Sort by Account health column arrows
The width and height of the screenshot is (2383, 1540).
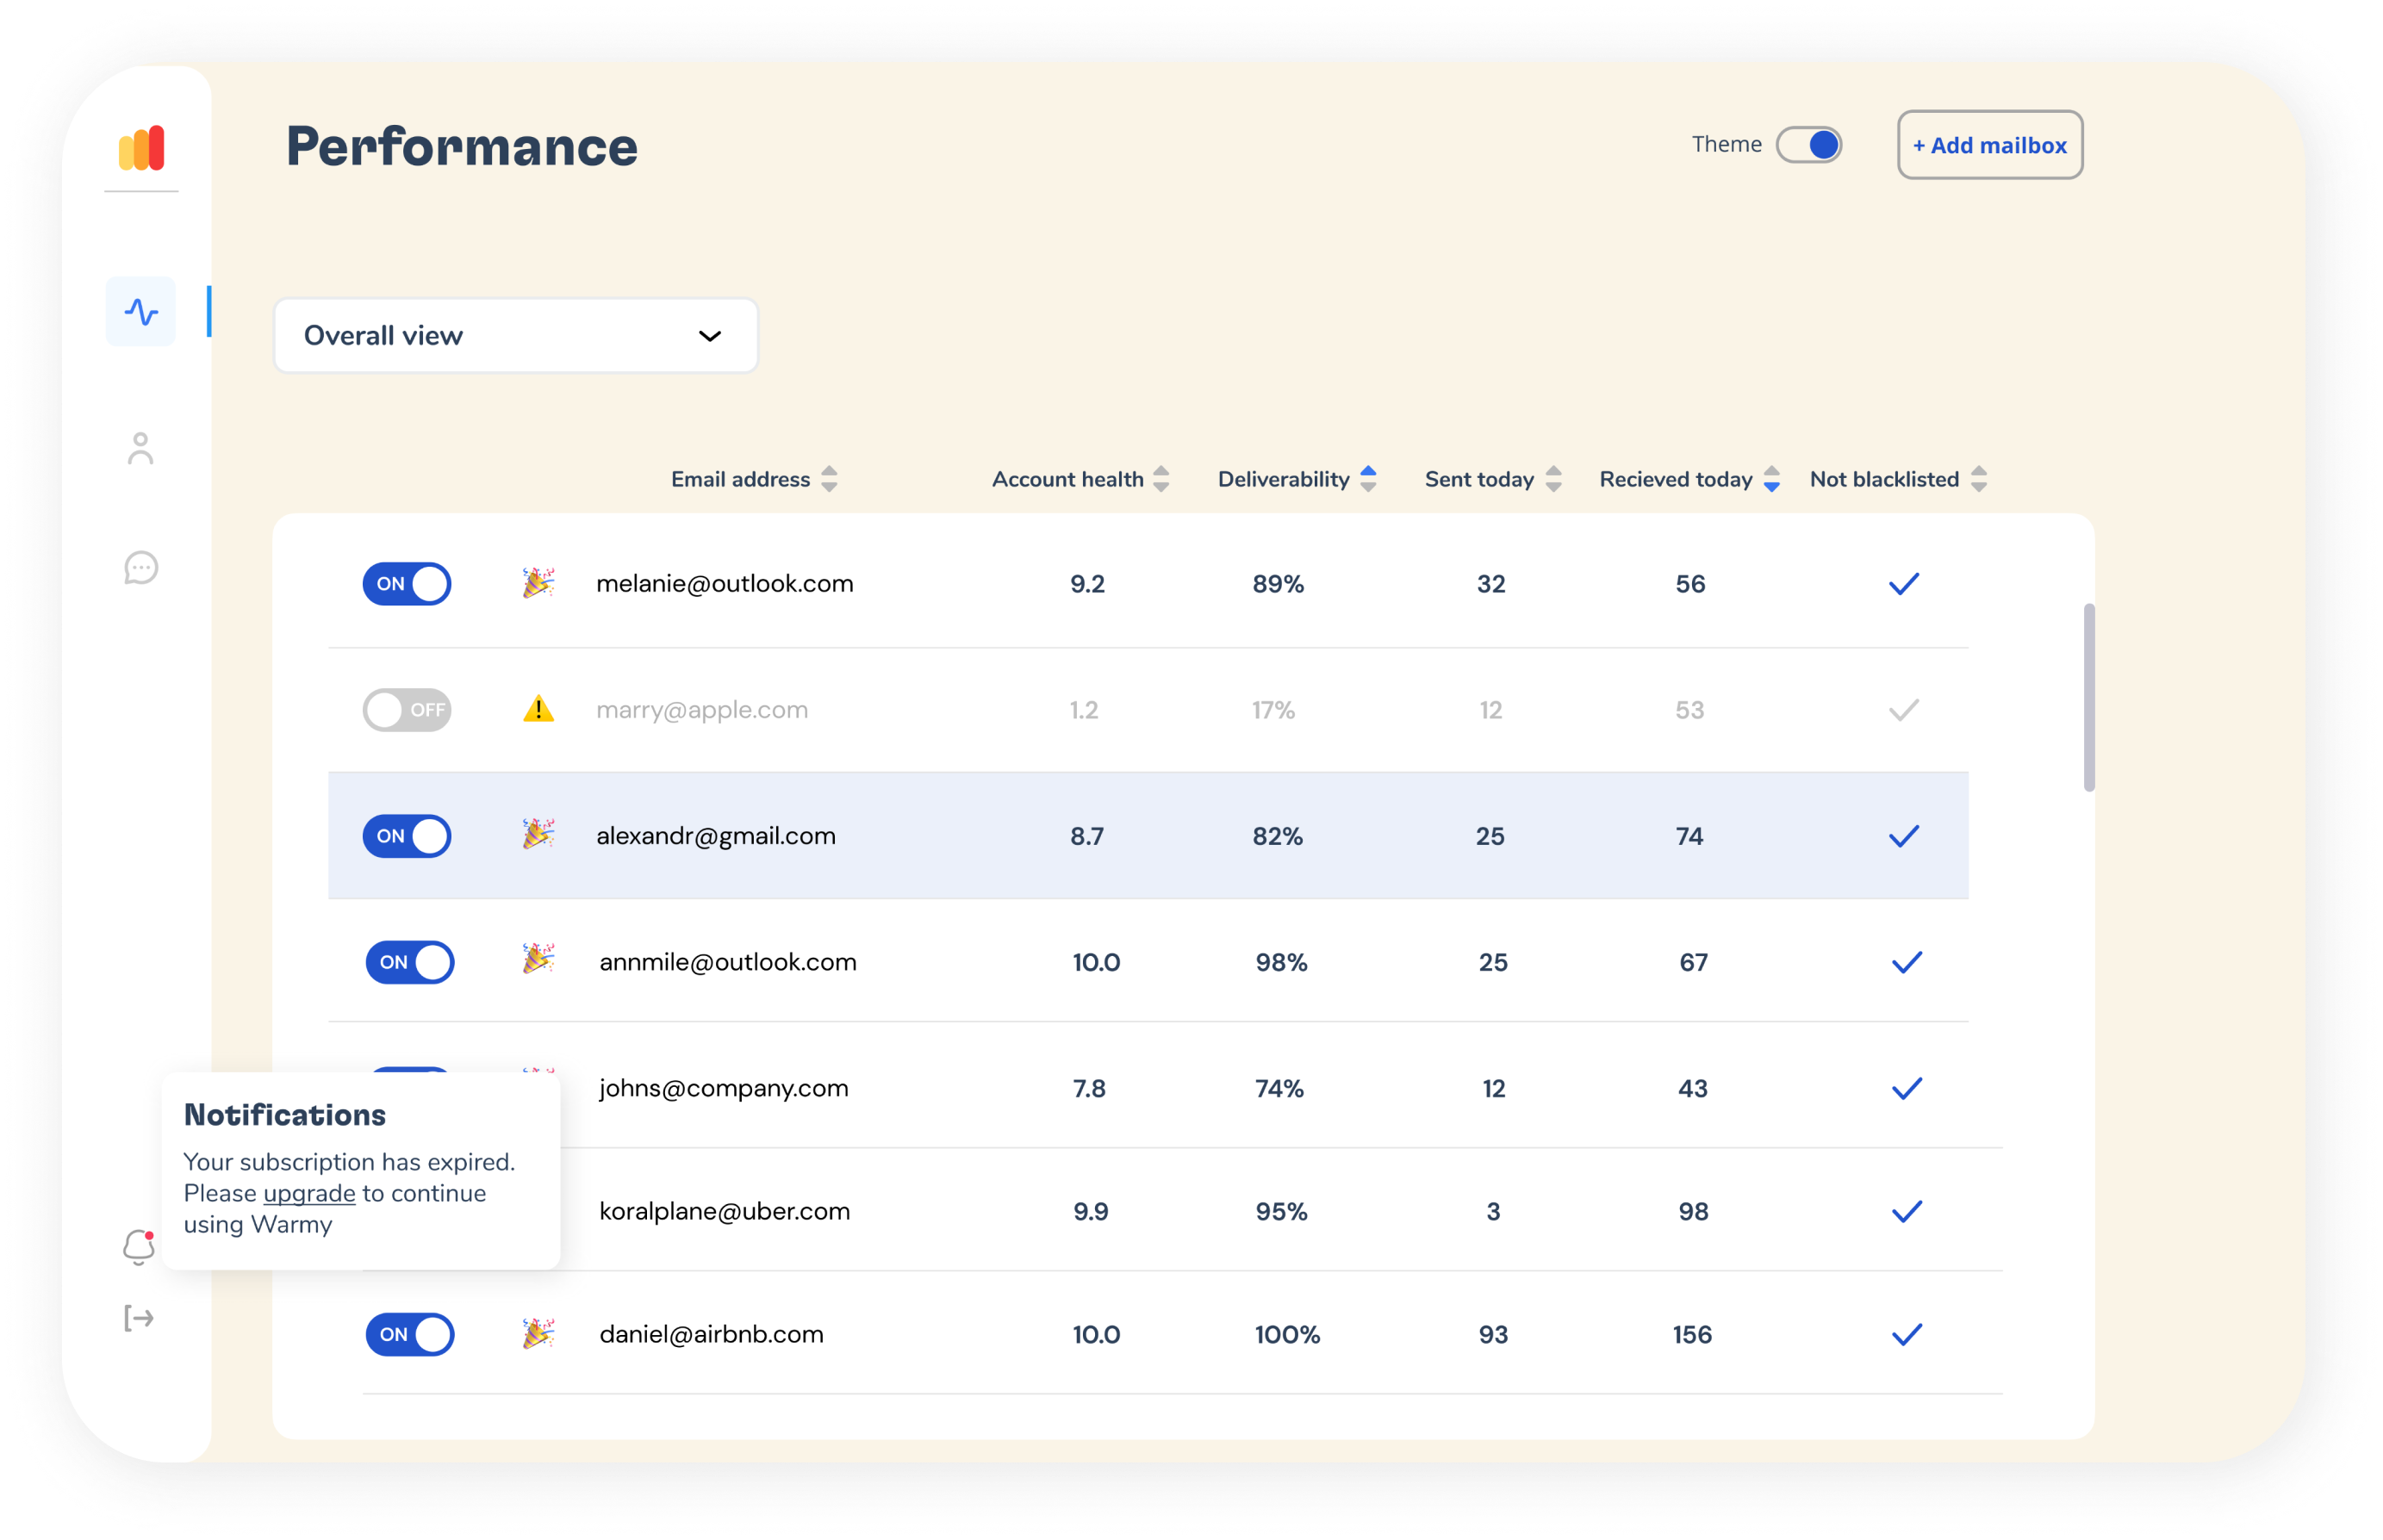(x=1161, y=479)
